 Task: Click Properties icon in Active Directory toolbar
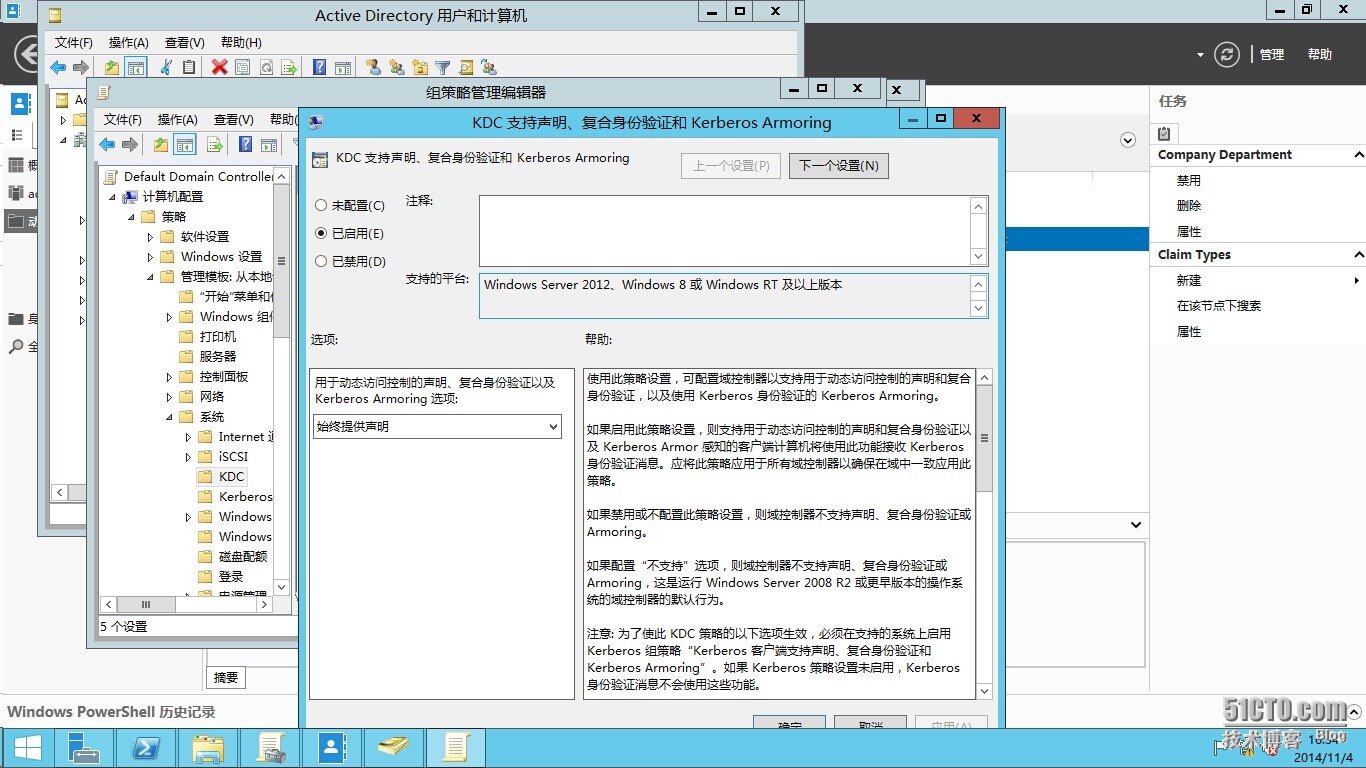point(243,67)
